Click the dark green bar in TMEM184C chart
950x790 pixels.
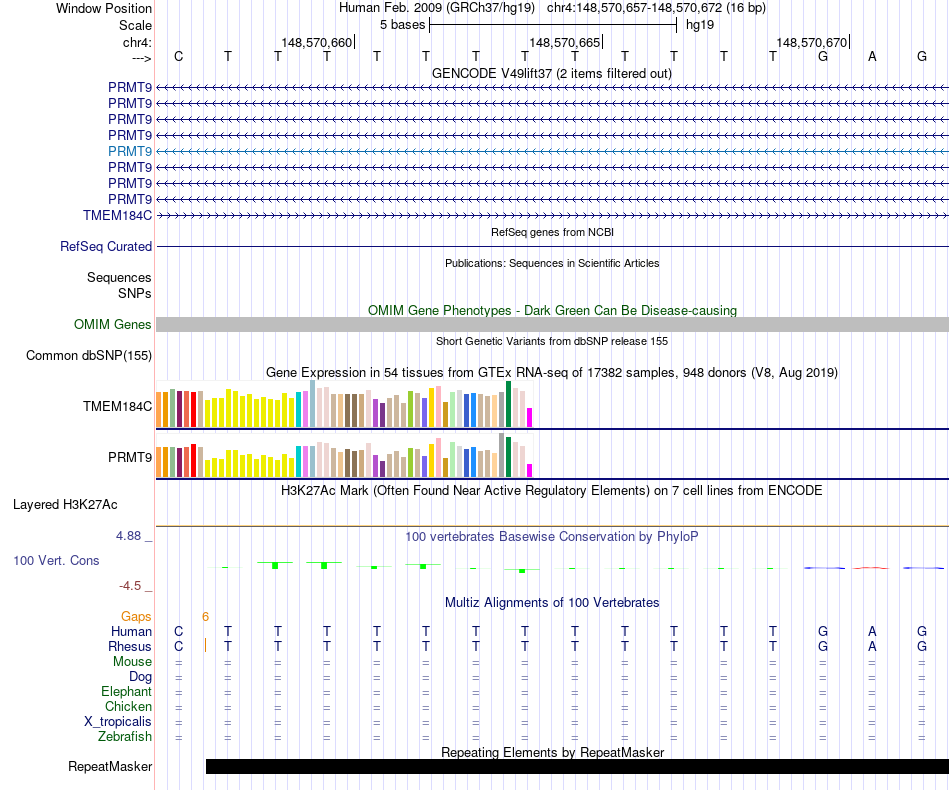coord(508,404)
